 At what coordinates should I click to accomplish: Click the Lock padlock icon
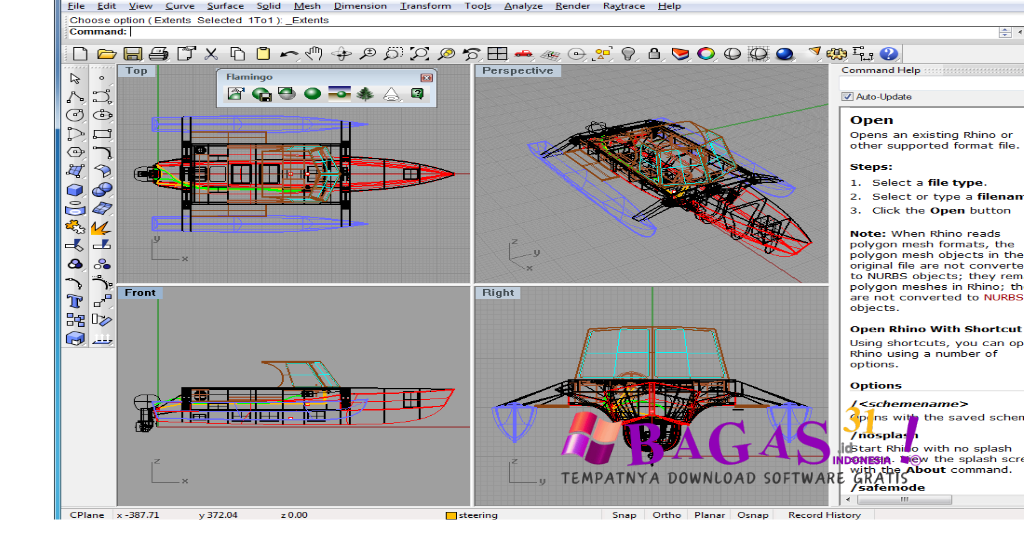pyautogui.click(x=654, y=54)
